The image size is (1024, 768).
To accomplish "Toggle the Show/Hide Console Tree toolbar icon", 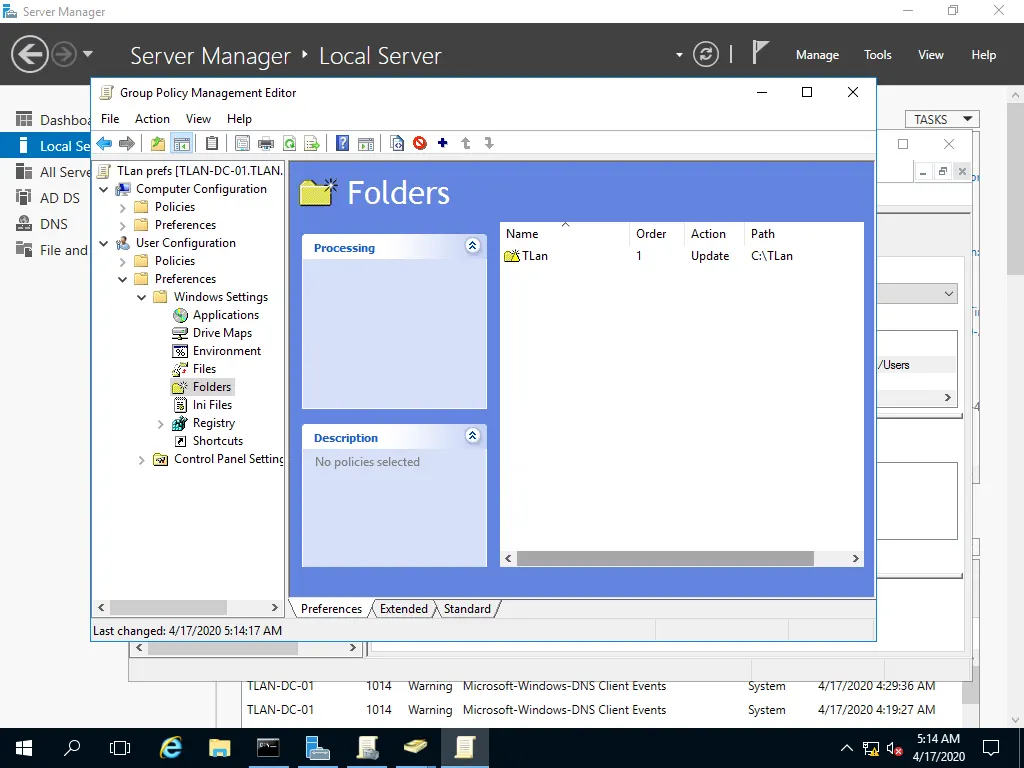I will (182, 143).
